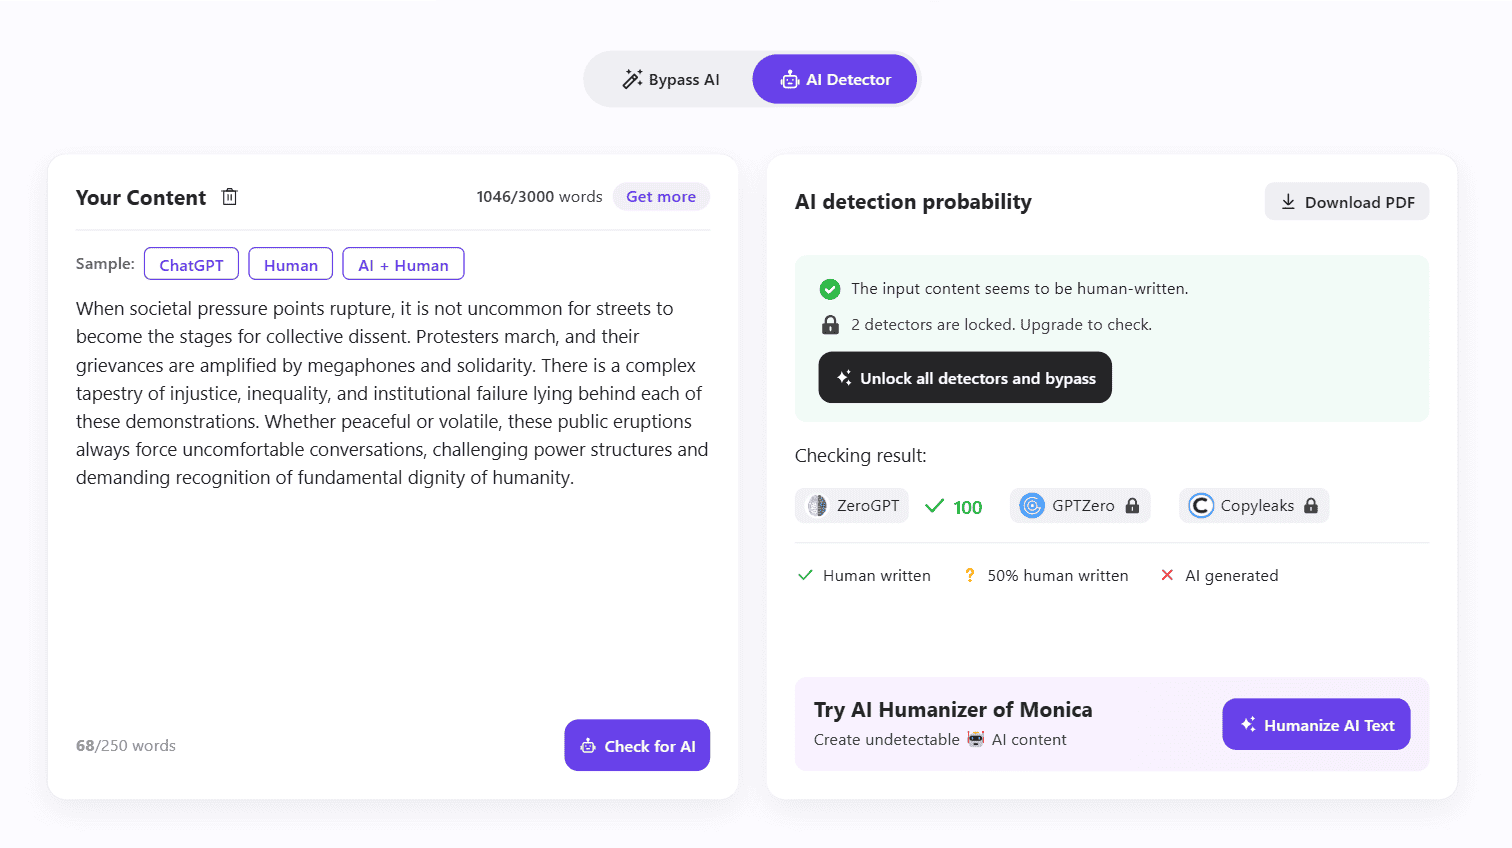This screenshot has width=1512, height=848.
Task: Click the download icon in Download PDF
Action: pos(1288,202)
